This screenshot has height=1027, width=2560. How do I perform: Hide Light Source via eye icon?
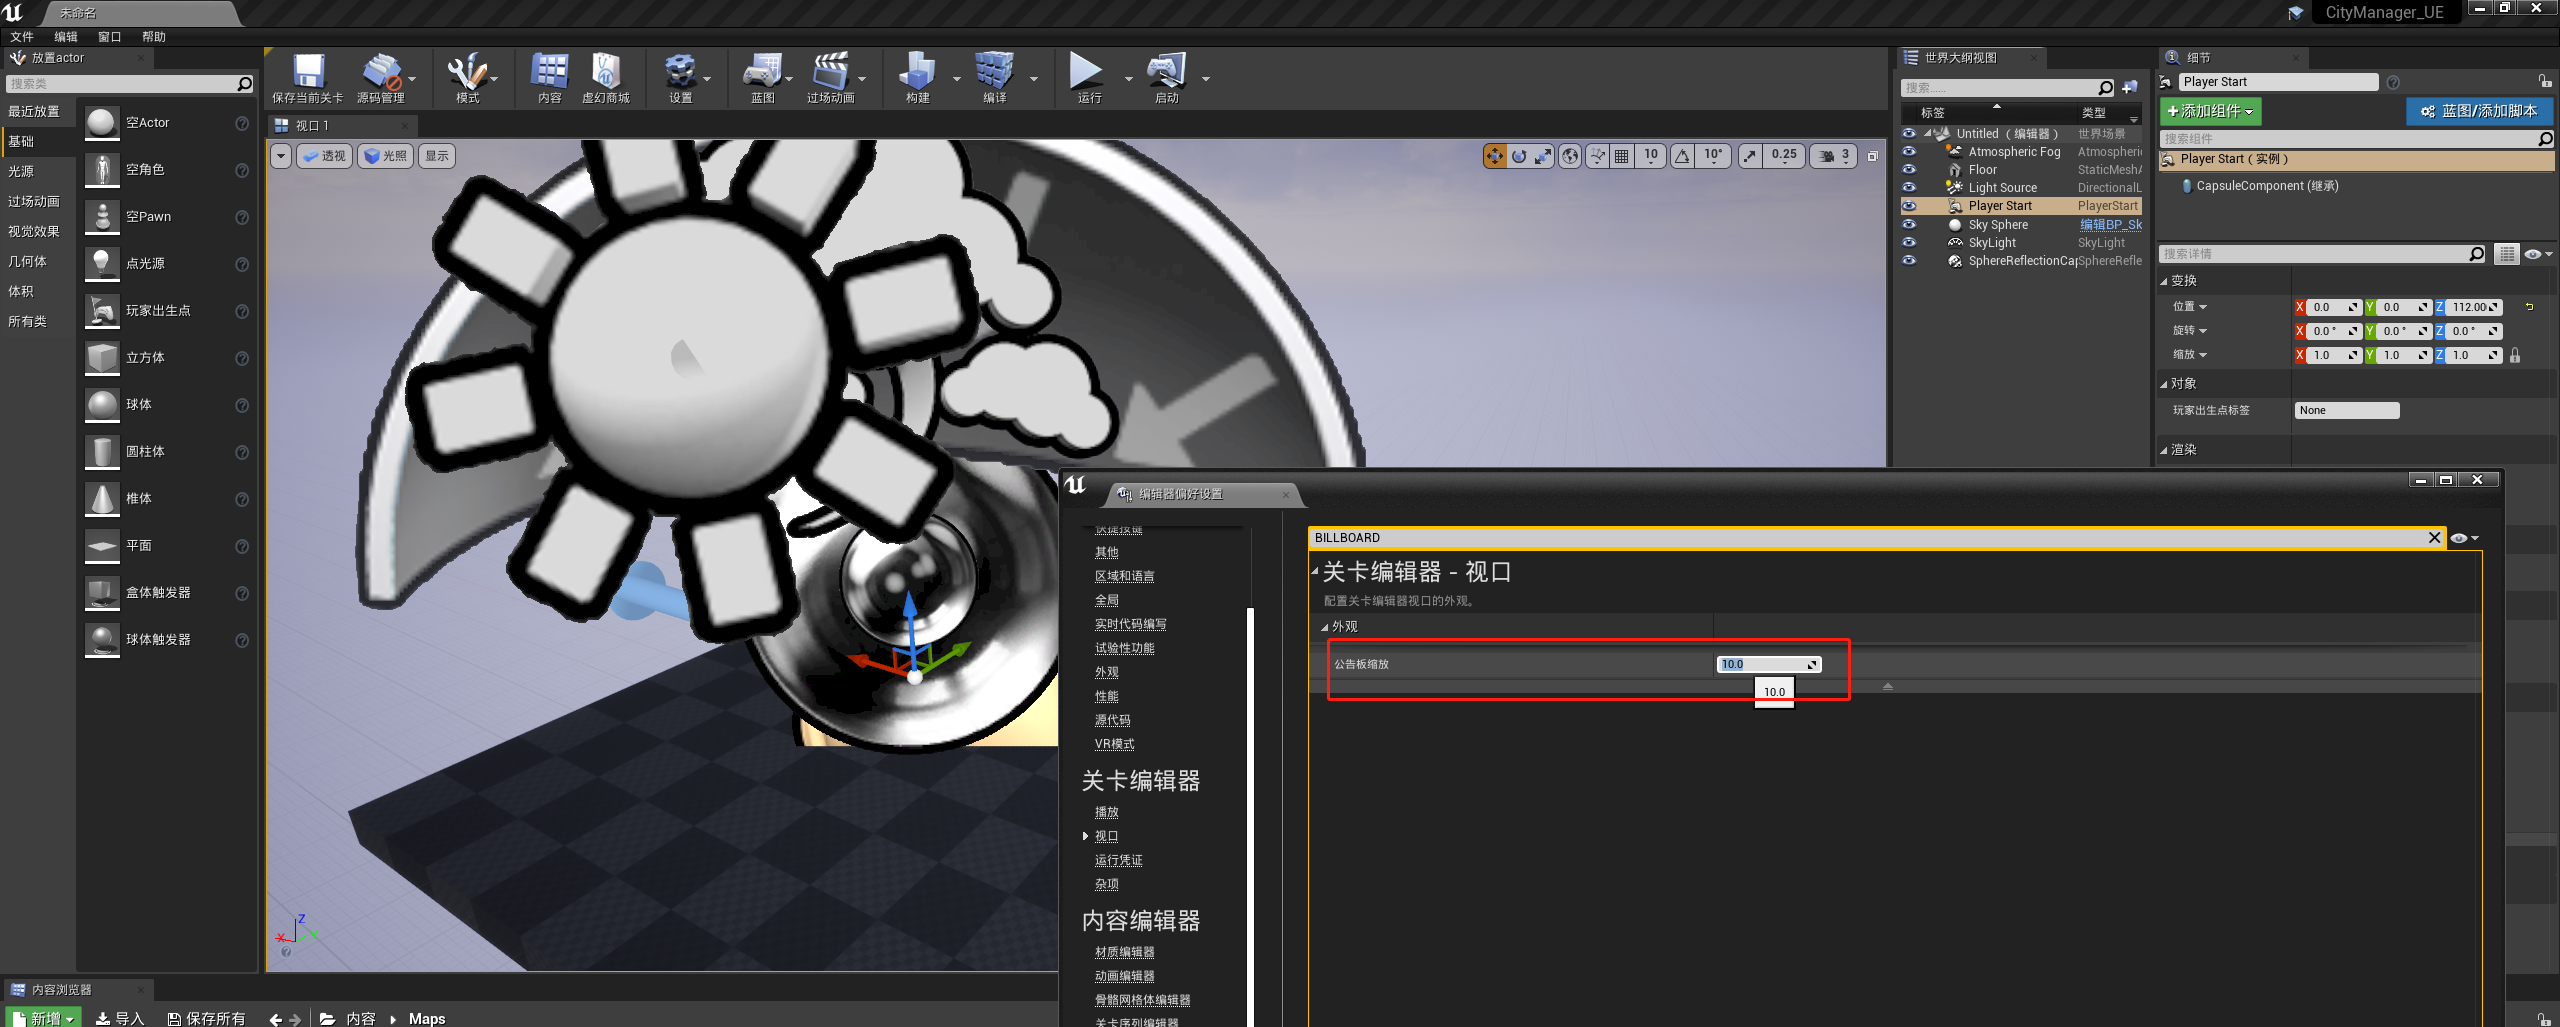coord(1909,188)
